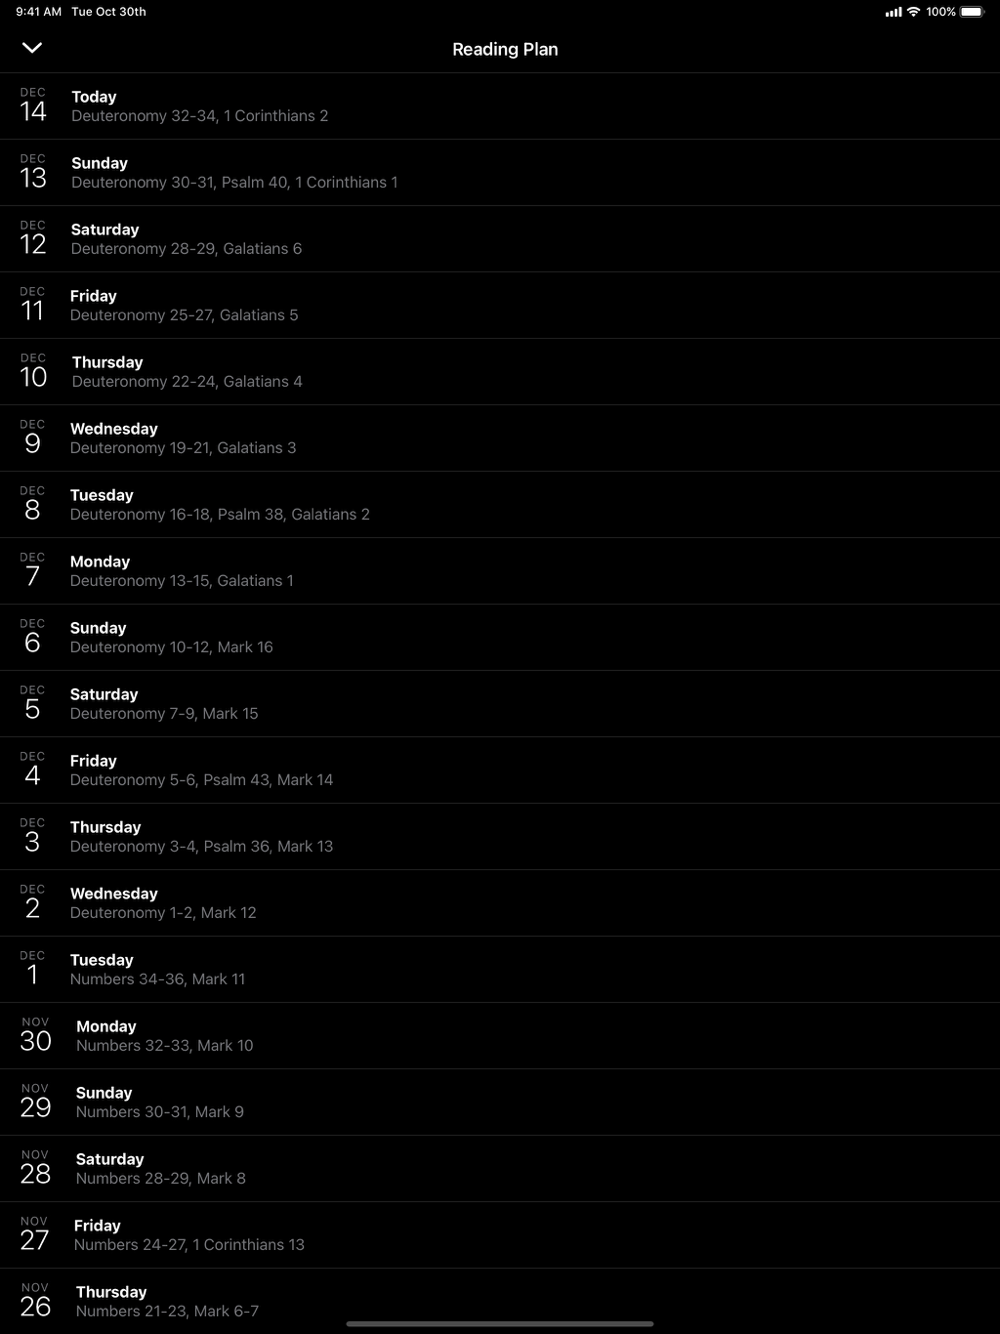Tap the Dec 6 date badge
Image resolution: width=1000 pixels, height=1334 pixels.
(x=33, y=637)
